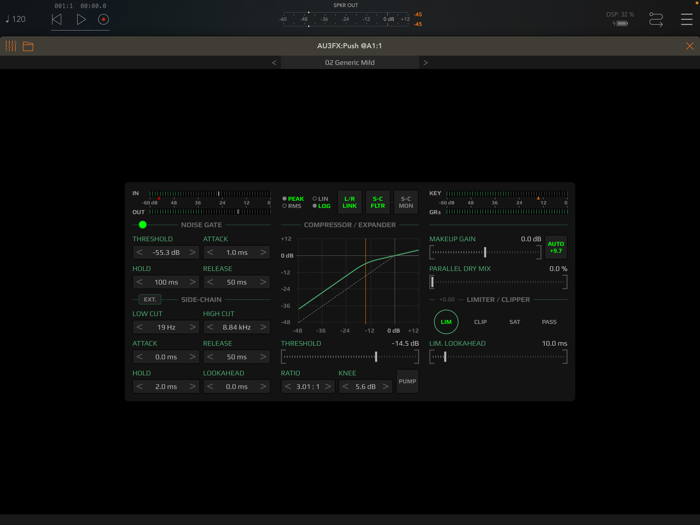700x525 pixels.
Task: Decrease High Cut 8.84 kHz
Action: (x=210, y=327)
